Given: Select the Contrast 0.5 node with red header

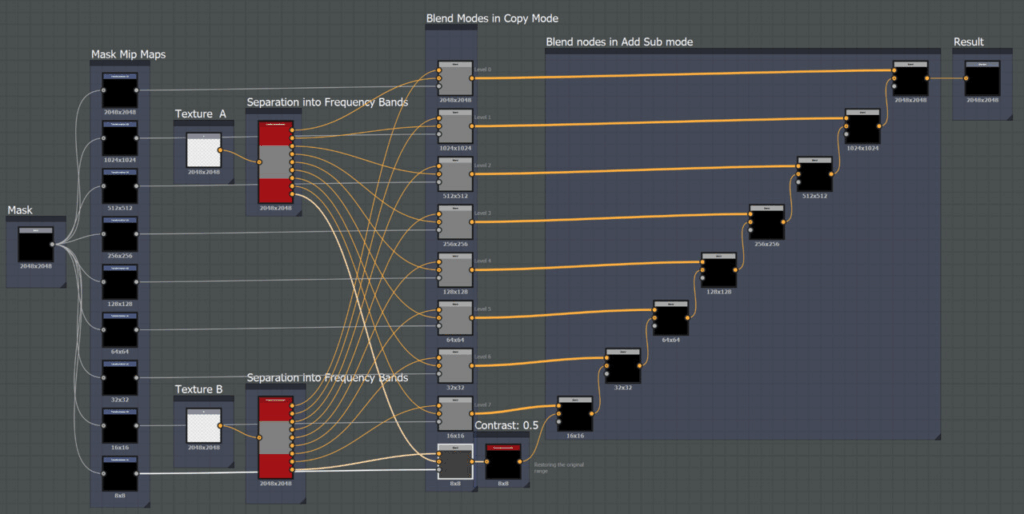Looking at the screenshot, I should pyautogui.click(x=504, y=462).
